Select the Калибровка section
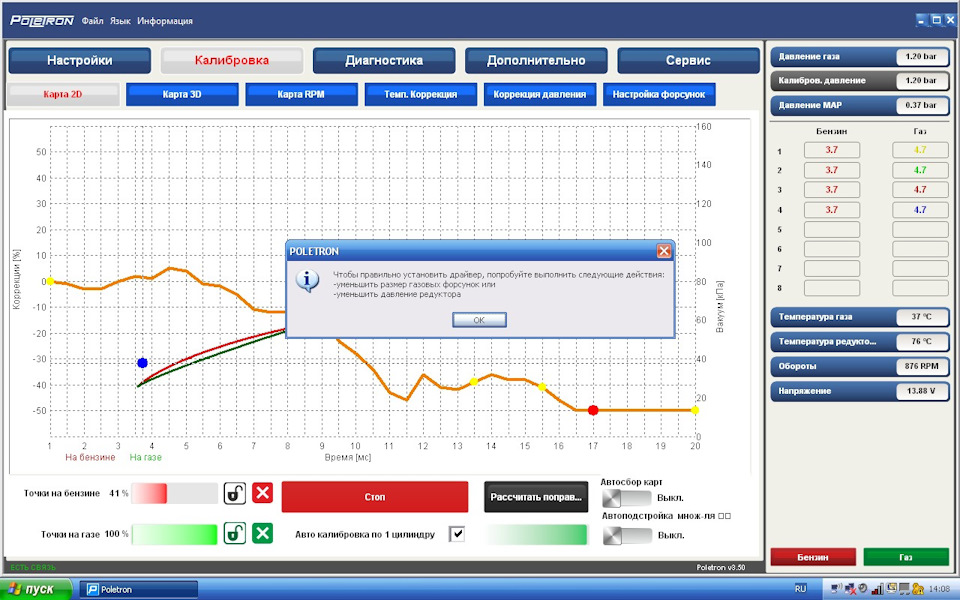 pyautogui.click(x=231, y=61)
